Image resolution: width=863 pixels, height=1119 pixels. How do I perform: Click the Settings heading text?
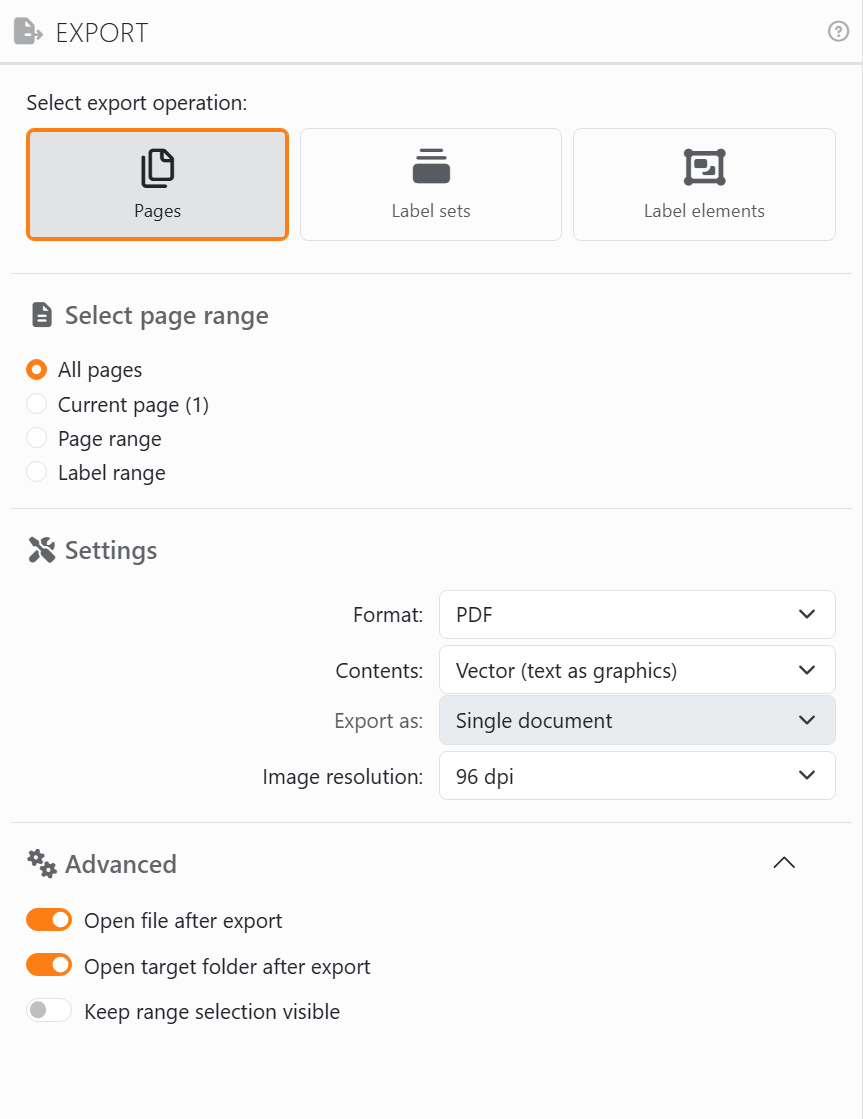pos(111,550)
